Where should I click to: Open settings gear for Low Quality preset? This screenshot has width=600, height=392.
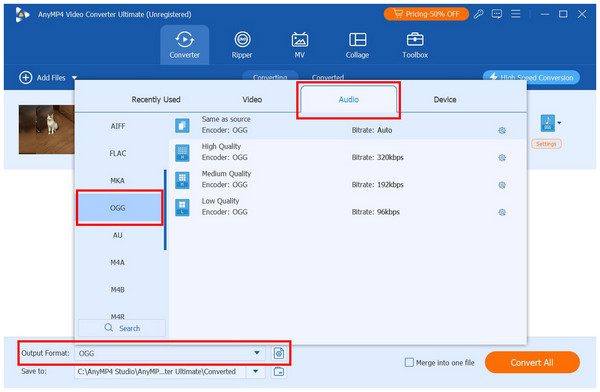pyautogui.click(x=502, y=212)
